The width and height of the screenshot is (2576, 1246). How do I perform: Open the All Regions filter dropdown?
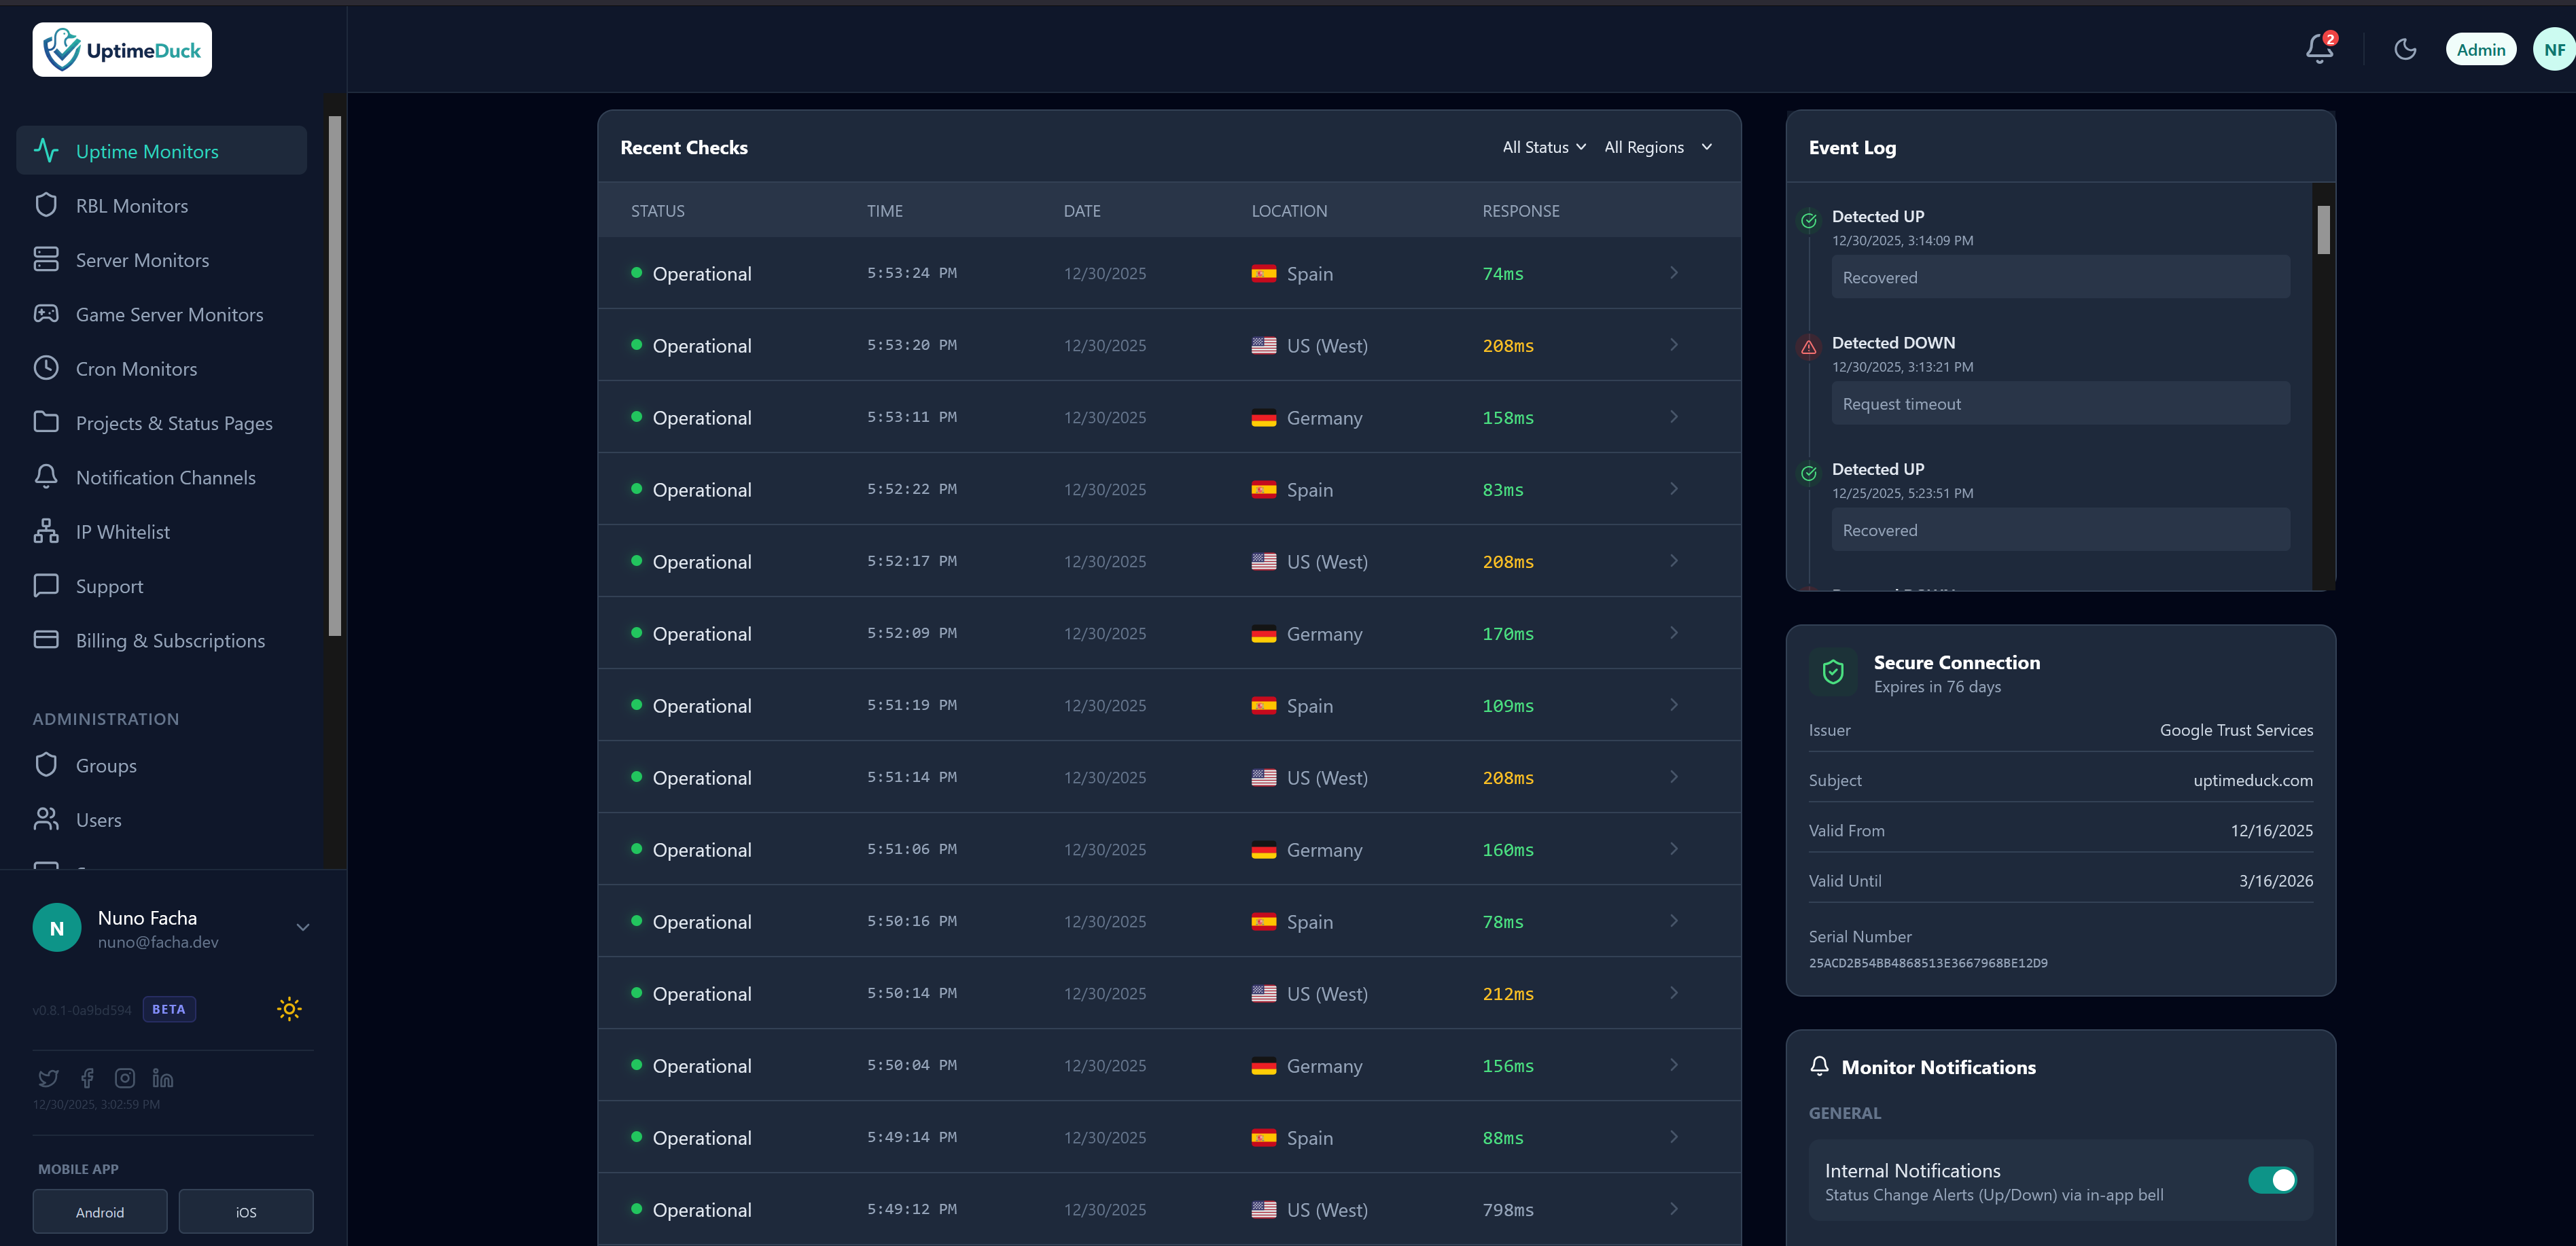1657,147
